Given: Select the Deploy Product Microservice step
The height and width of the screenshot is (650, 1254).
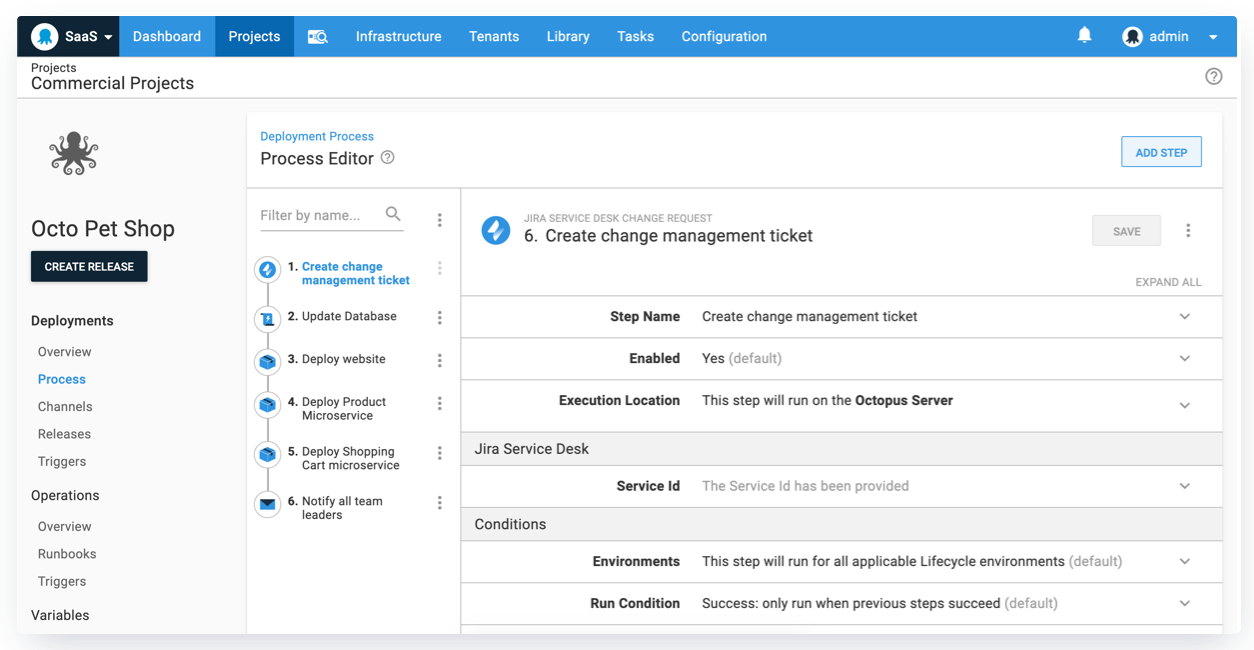Looking at the screenshot, I should point(337,409).
